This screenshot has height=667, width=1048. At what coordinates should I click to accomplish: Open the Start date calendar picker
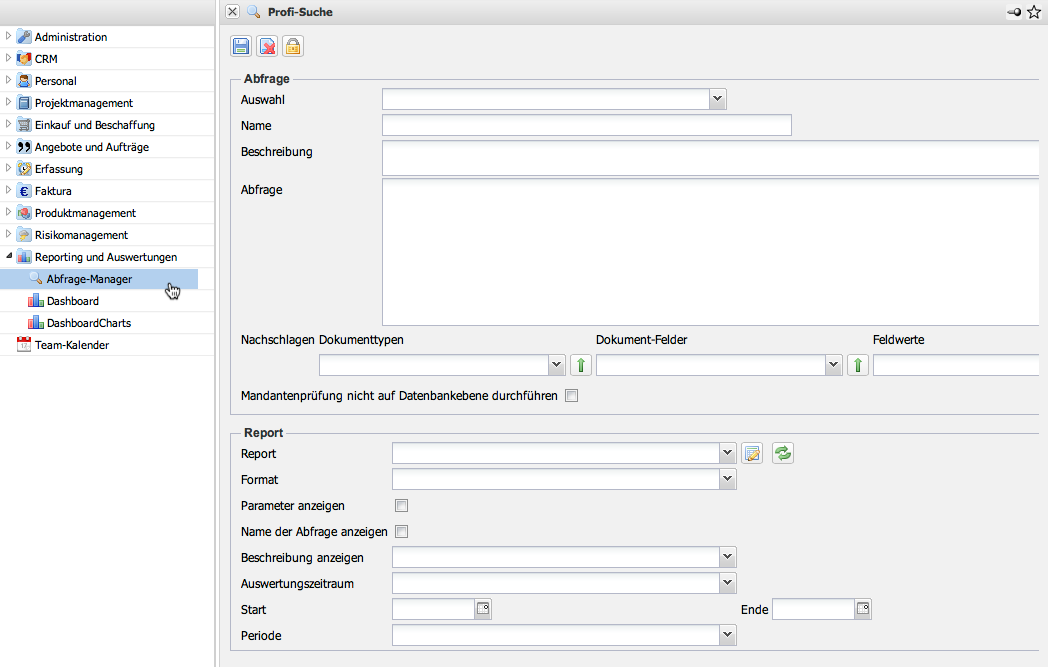(x=483, y=609)
